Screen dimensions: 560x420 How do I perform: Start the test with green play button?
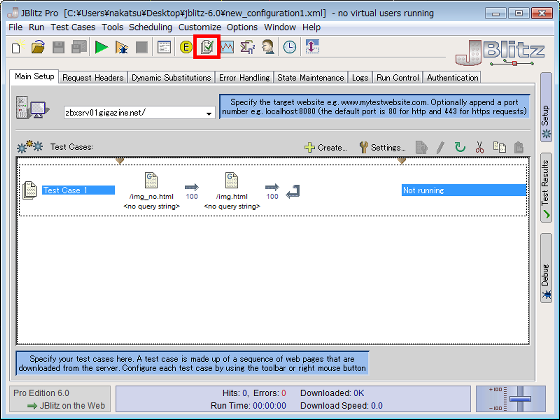point(101,47)
